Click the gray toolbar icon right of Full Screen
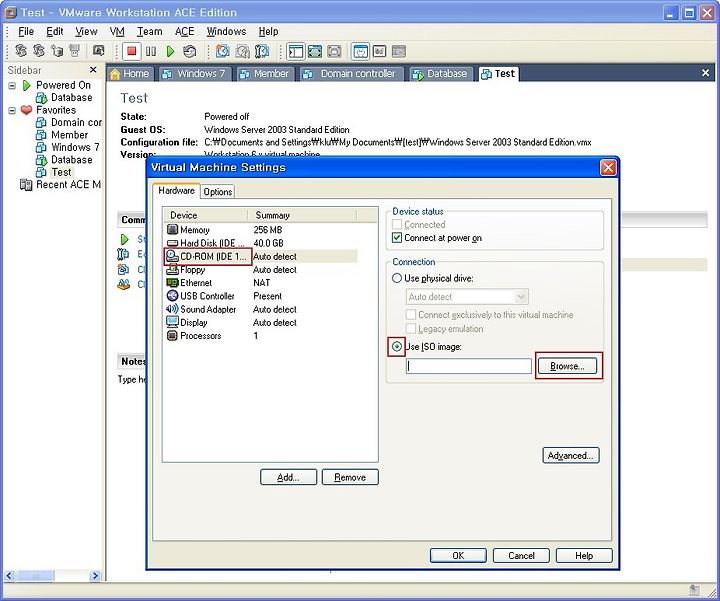The image size is (720, 601). [334, 51]
